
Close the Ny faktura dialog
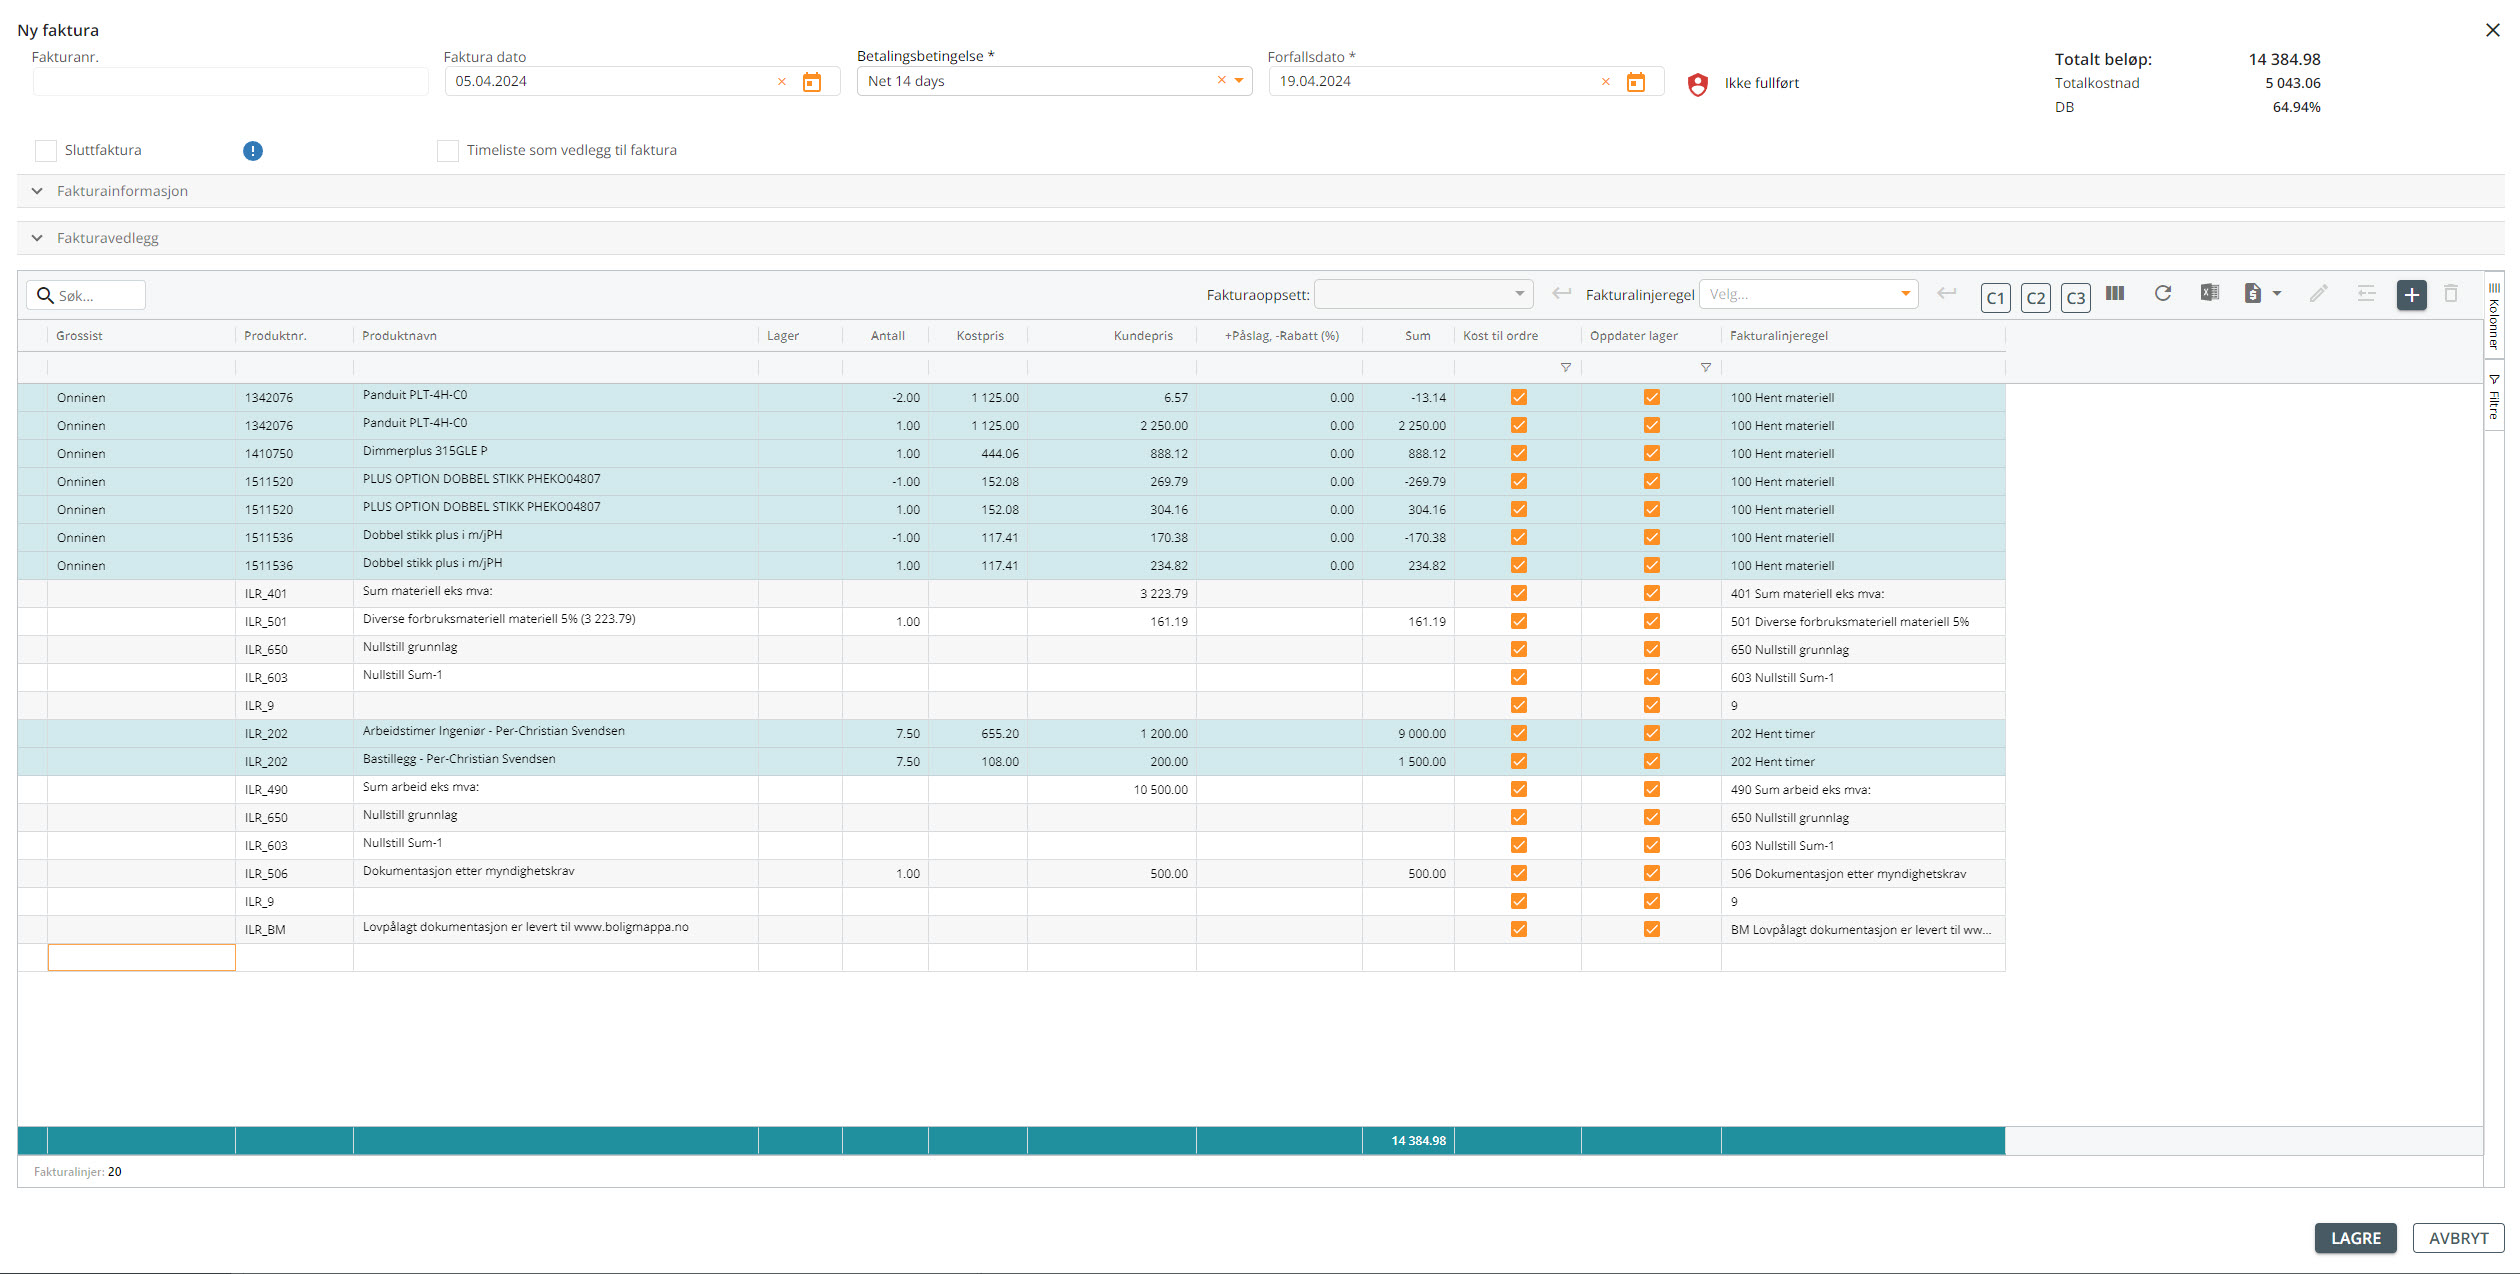pyautogui.click(x=2493, y=30)
